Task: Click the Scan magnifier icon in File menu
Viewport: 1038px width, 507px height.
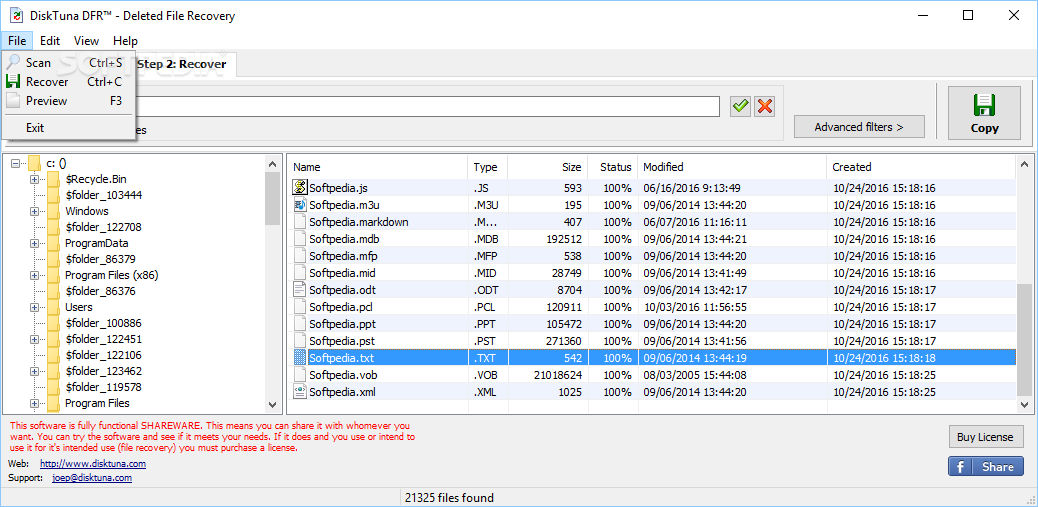Action: click(x=13, y=62)
